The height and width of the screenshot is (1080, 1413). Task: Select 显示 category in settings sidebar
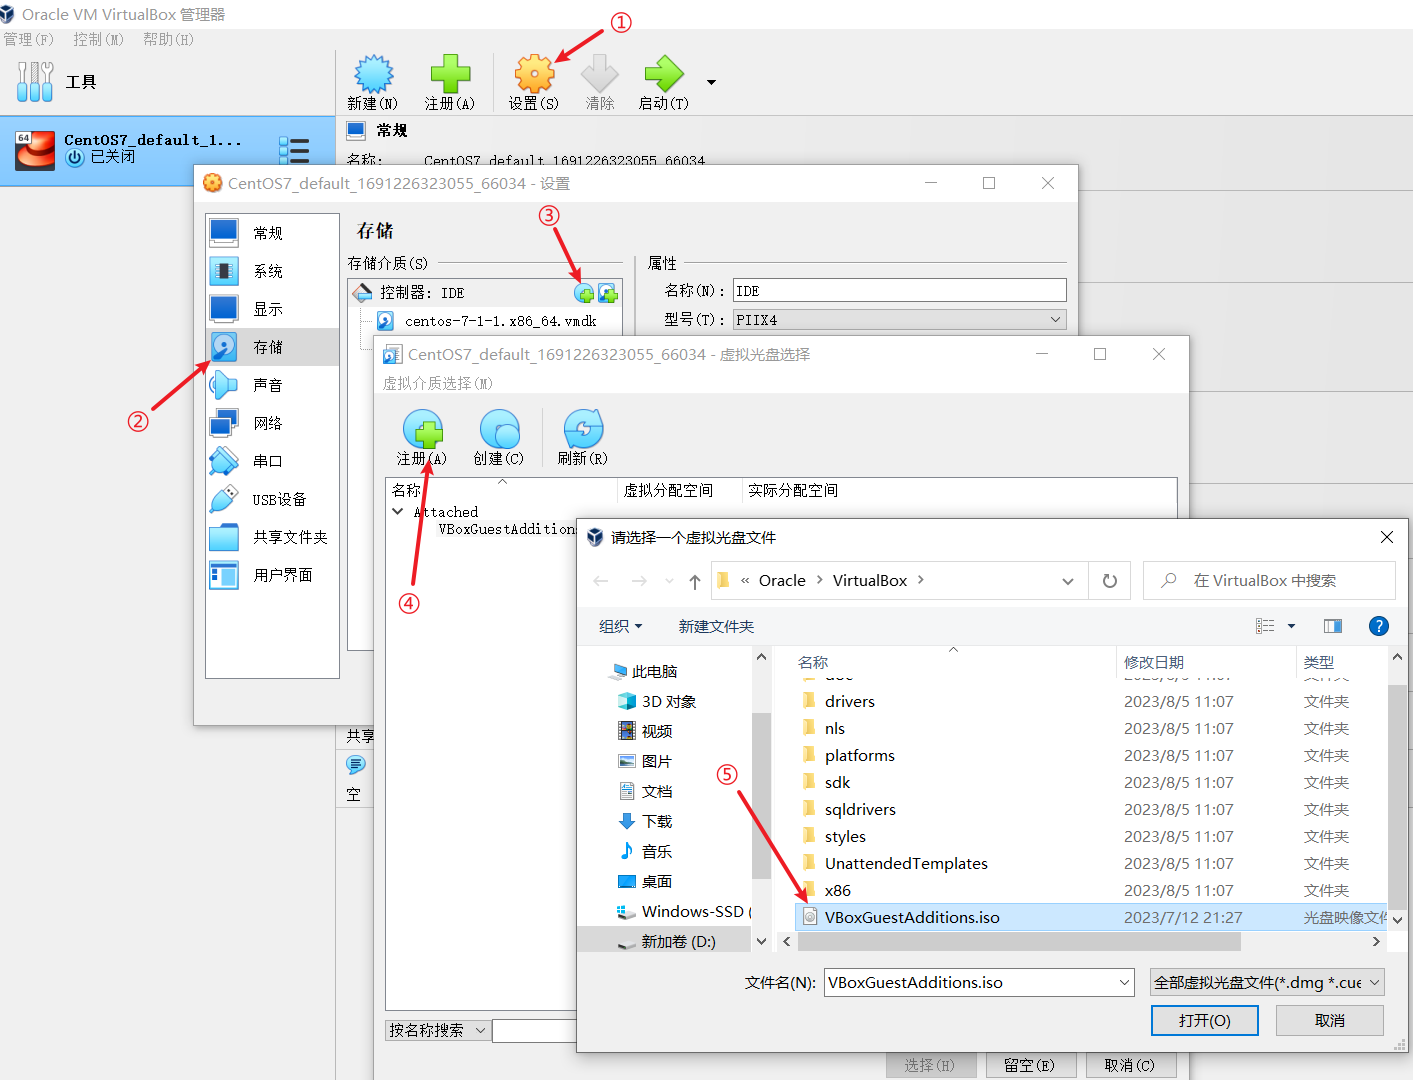(x=272, y=309)
